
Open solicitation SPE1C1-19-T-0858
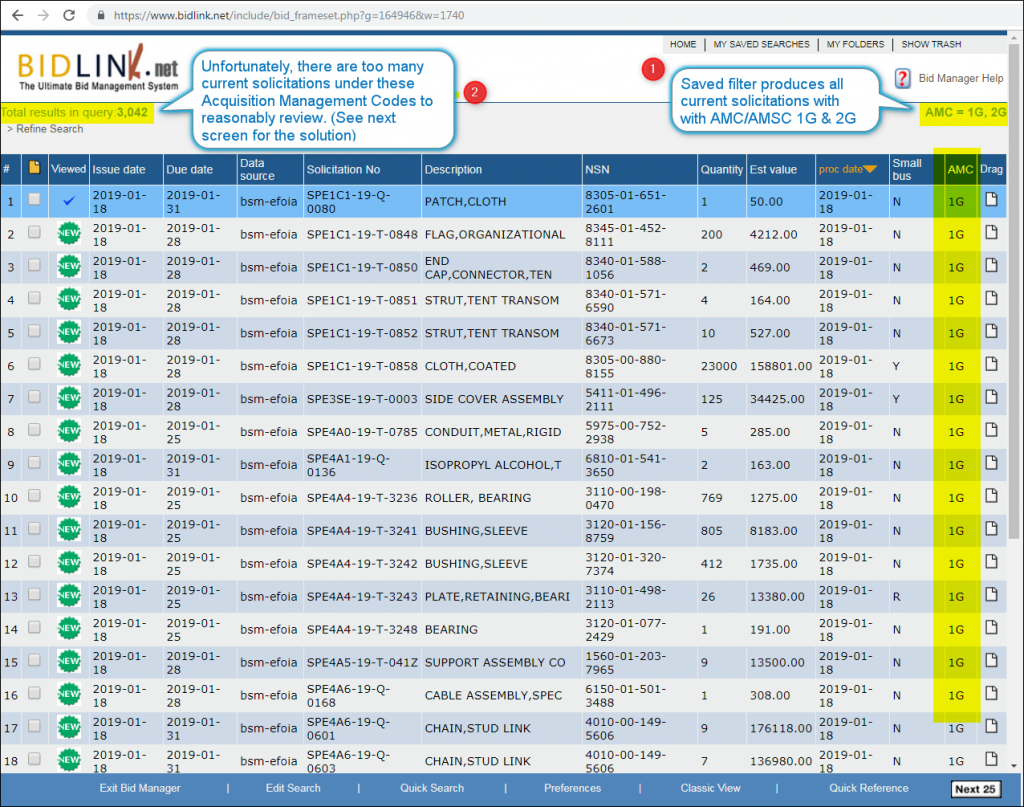pyautogui.click(x=362, y=366)
